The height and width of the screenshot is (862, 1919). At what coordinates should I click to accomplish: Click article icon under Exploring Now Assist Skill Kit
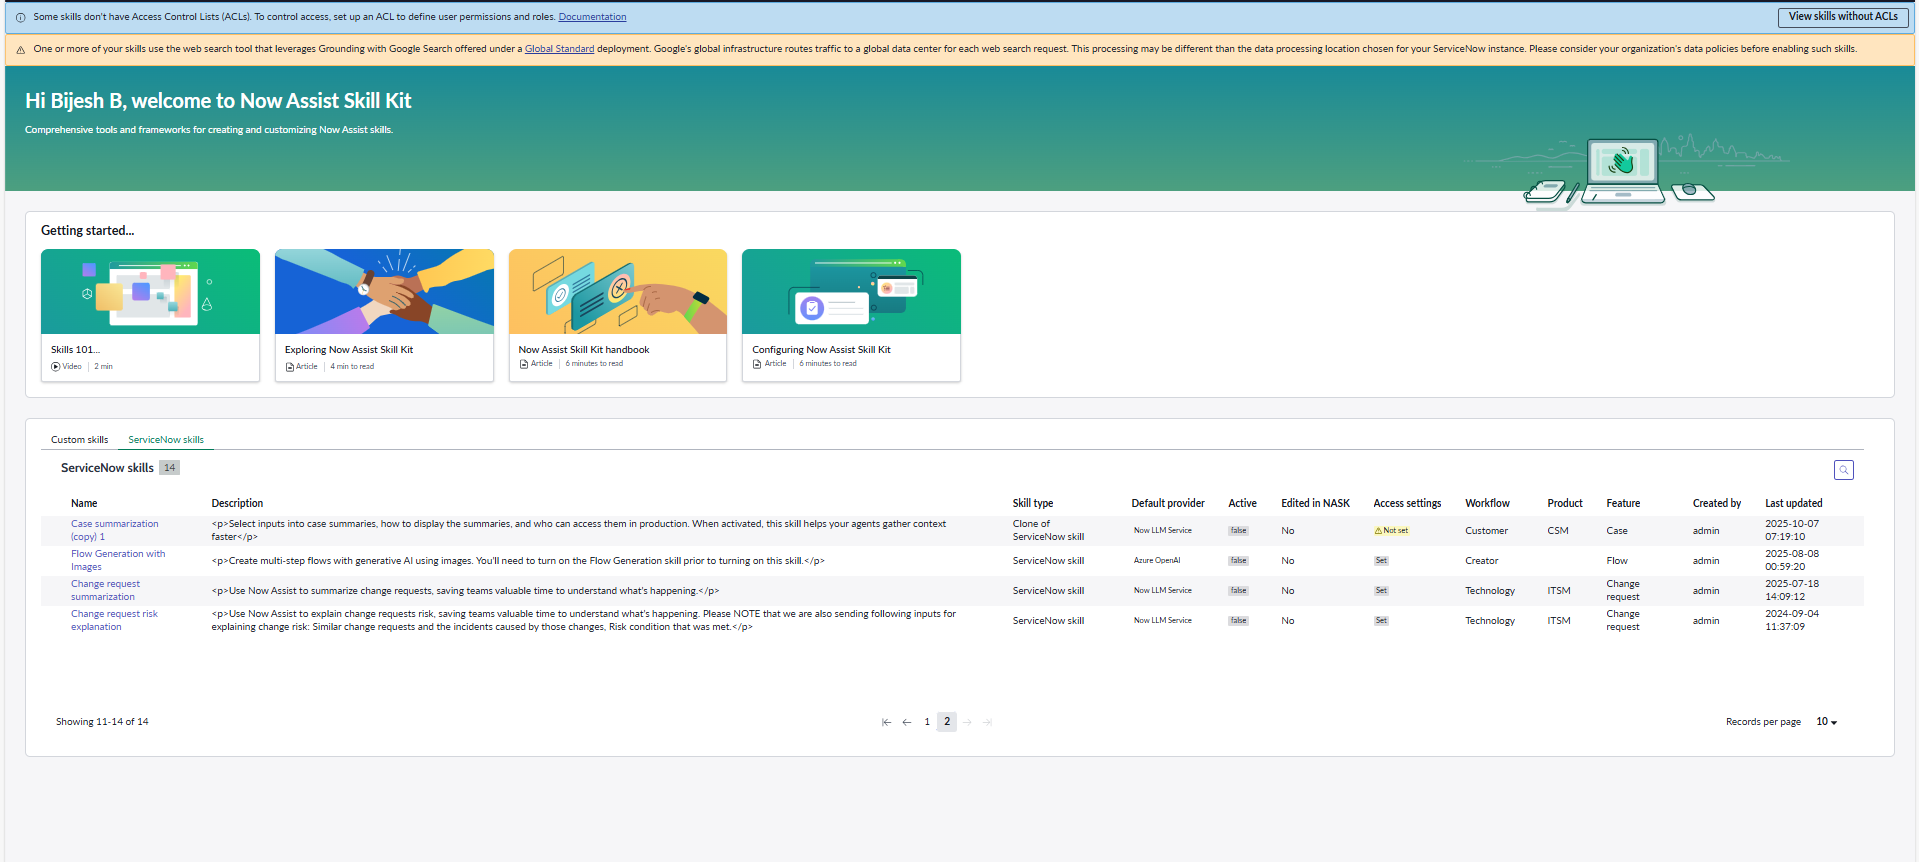(x=290, y=367)
